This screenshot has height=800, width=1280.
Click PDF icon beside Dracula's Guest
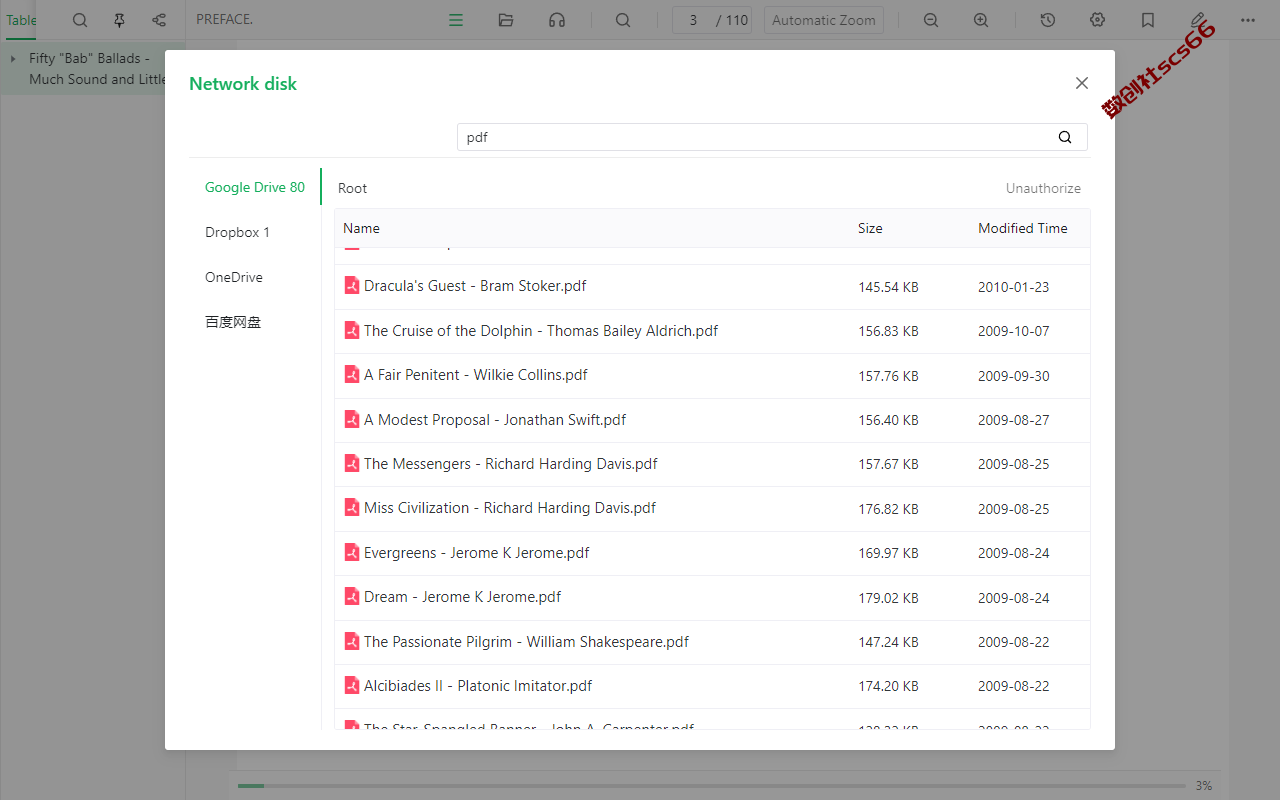[351, 286]
